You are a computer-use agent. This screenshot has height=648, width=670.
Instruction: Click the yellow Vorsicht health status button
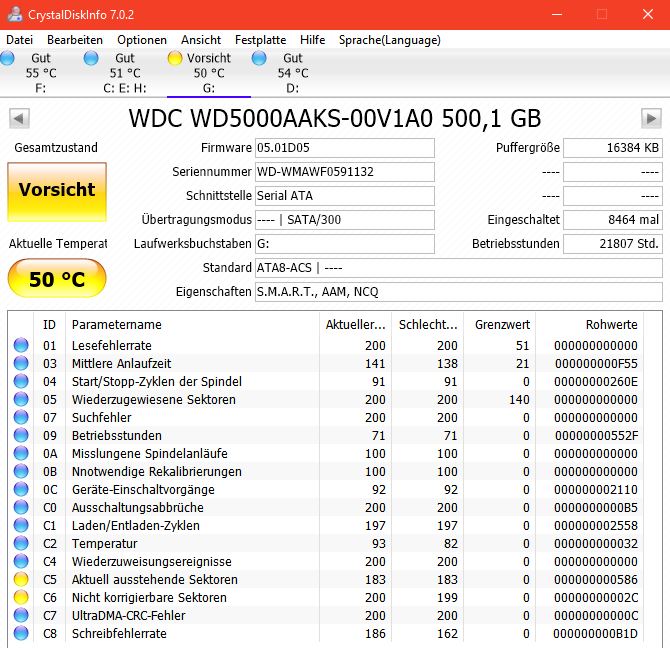(57, 192)
